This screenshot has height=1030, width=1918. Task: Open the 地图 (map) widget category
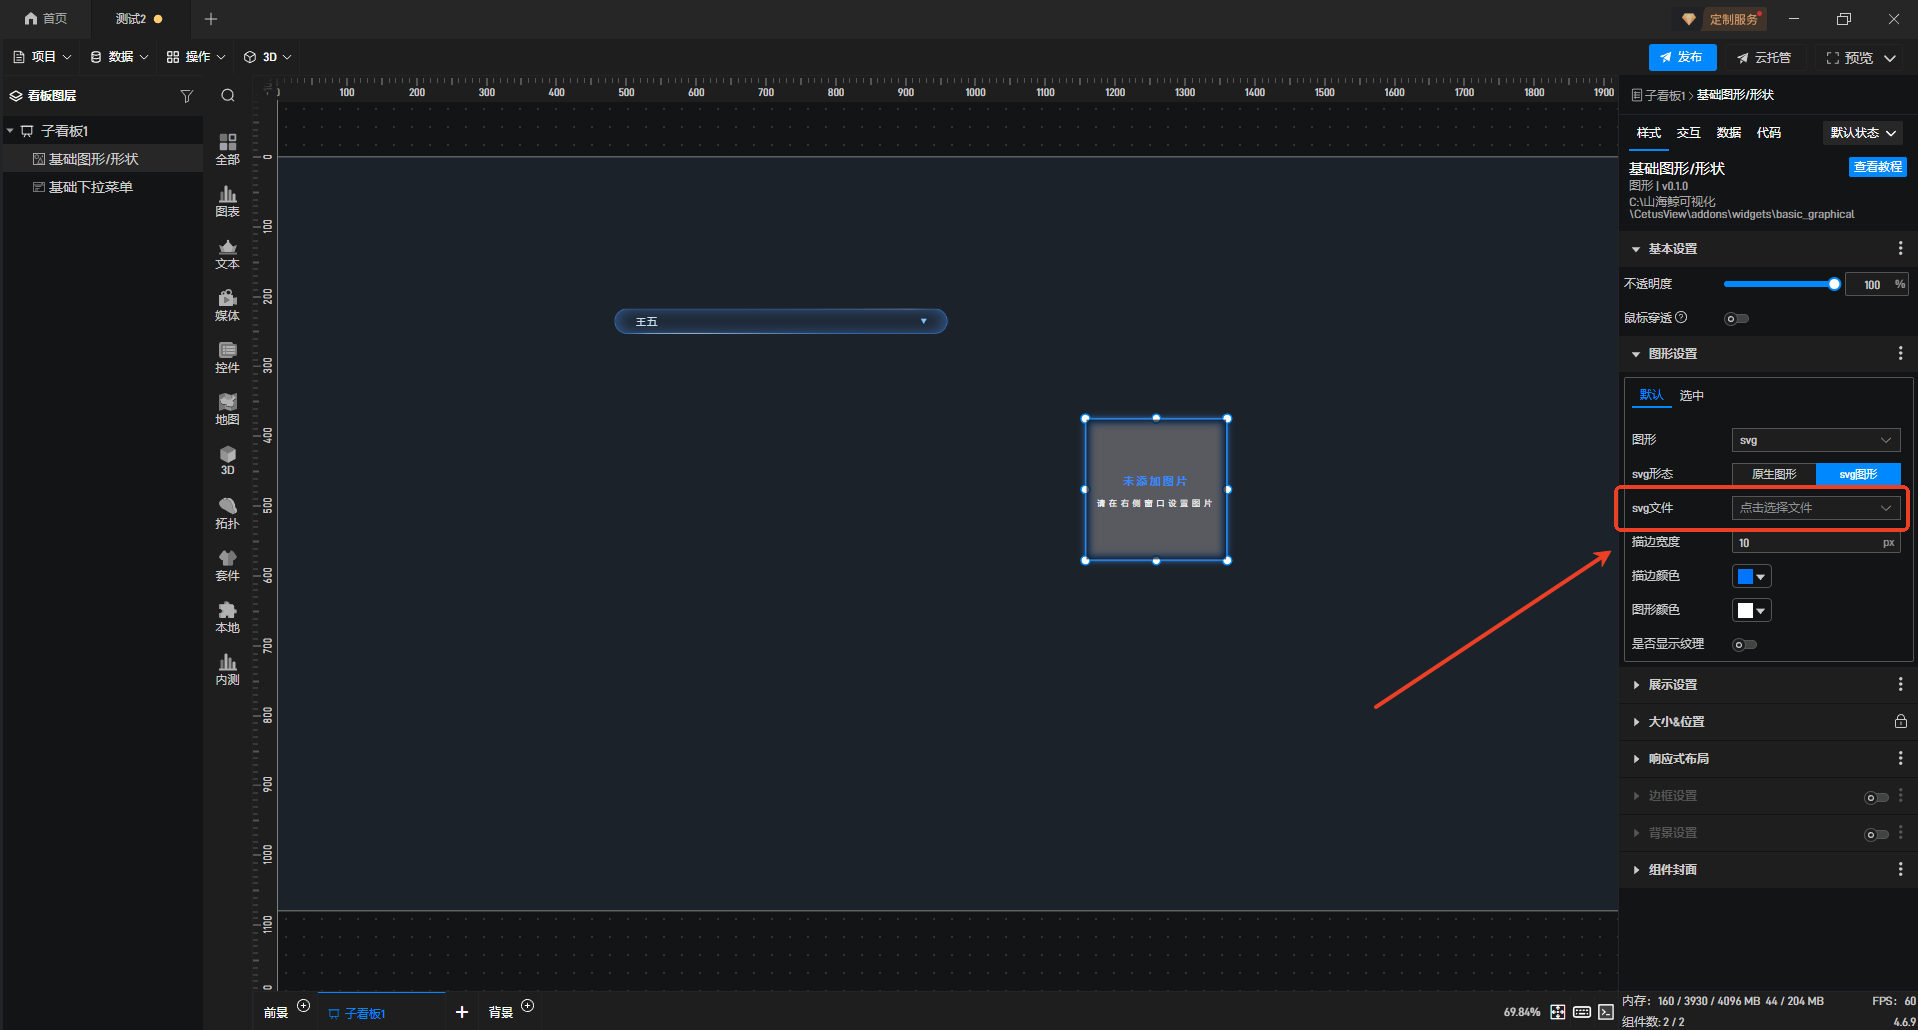227,409
